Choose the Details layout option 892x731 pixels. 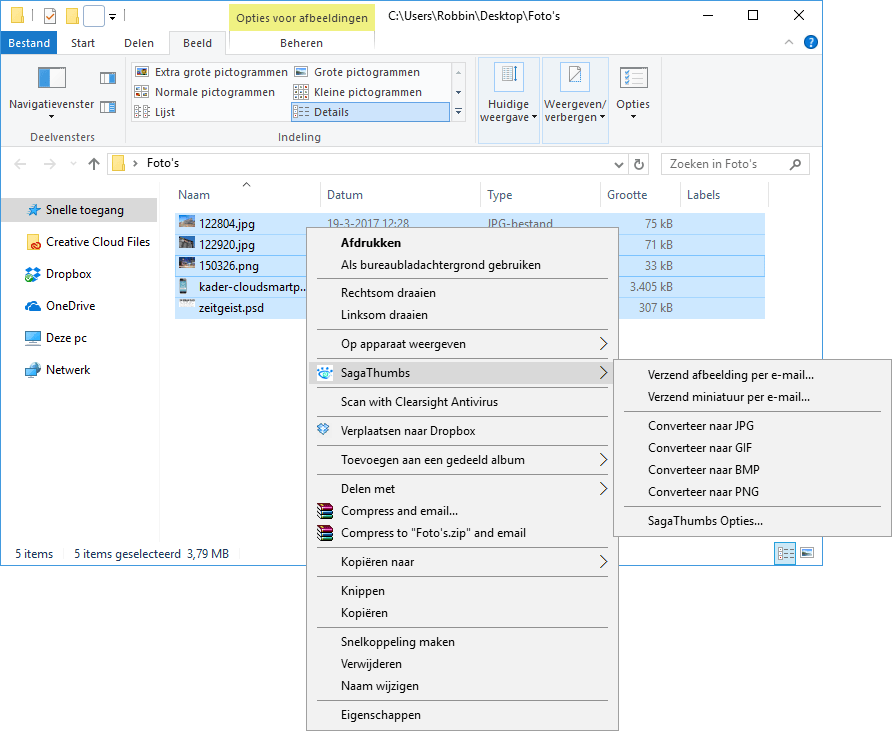tap(370, 112)
